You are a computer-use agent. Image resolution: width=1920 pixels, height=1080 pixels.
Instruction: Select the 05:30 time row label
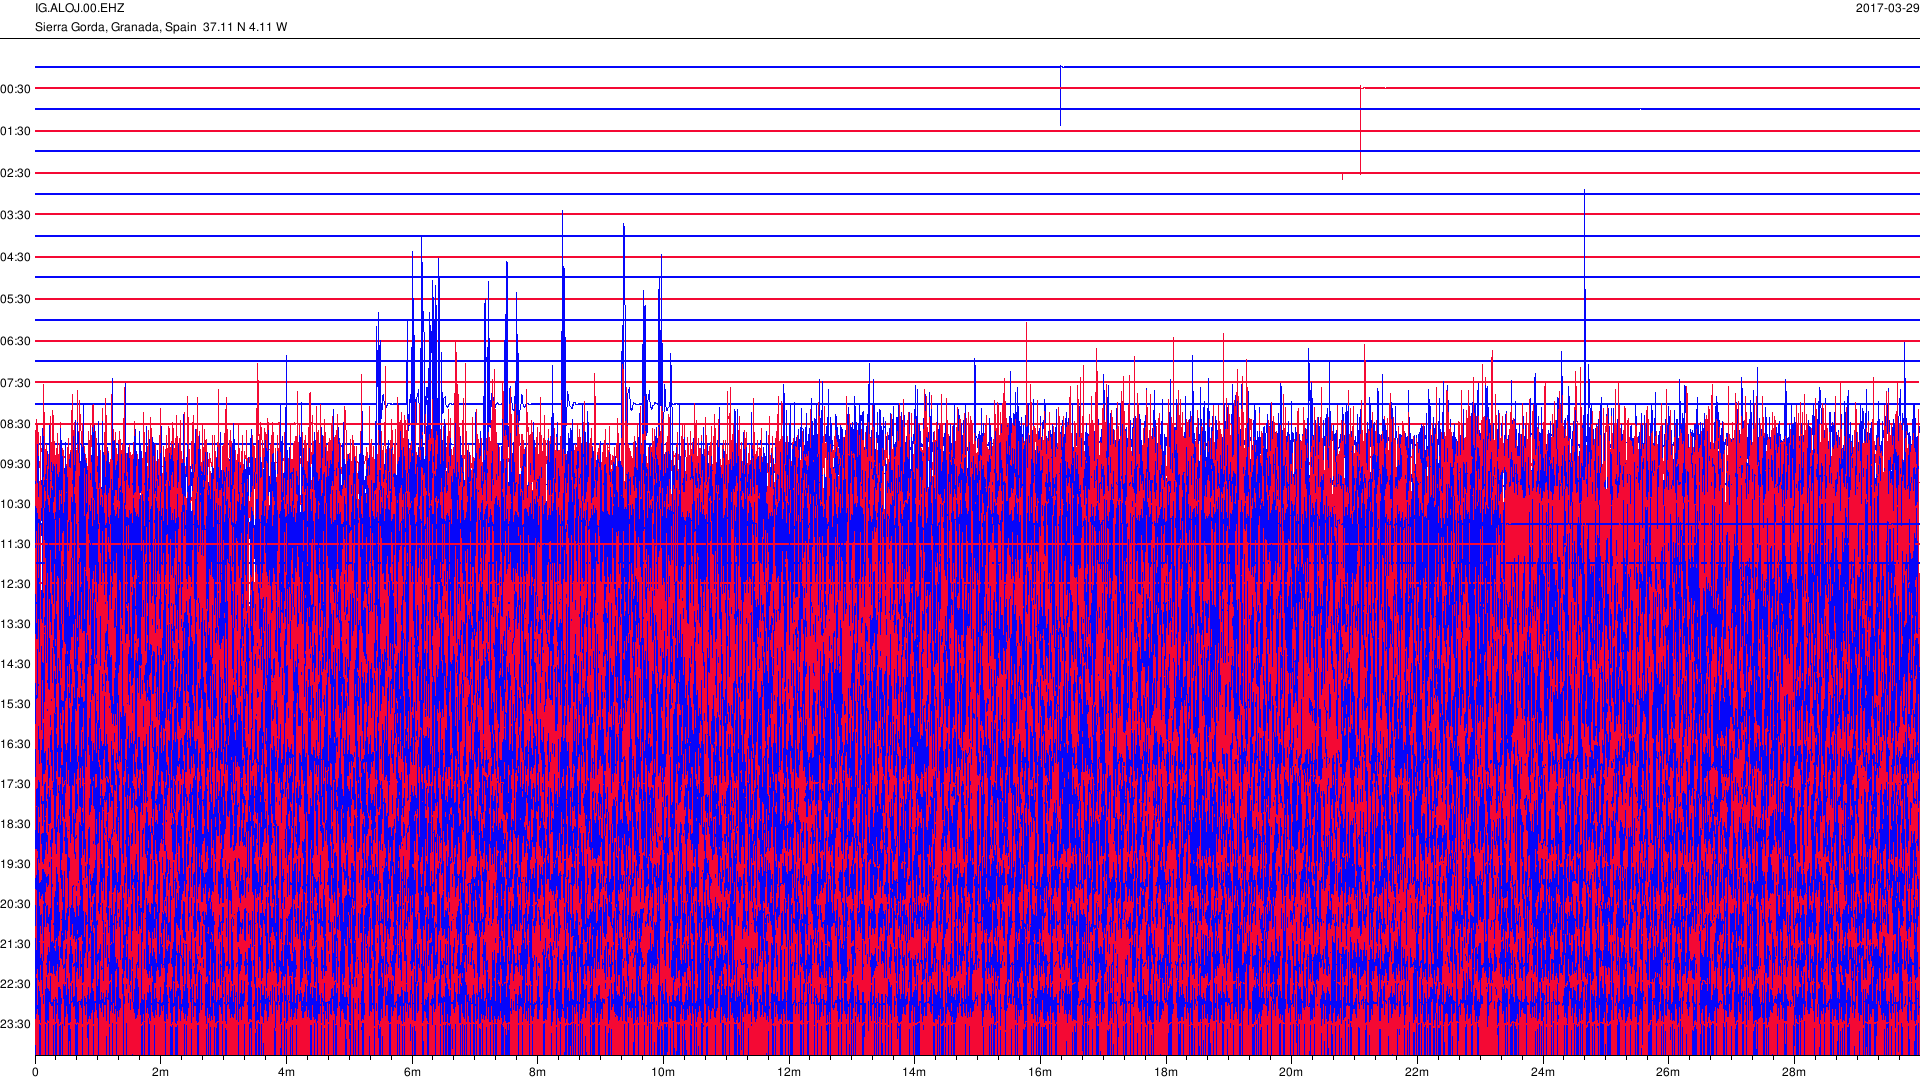click(x=16, y=299)
